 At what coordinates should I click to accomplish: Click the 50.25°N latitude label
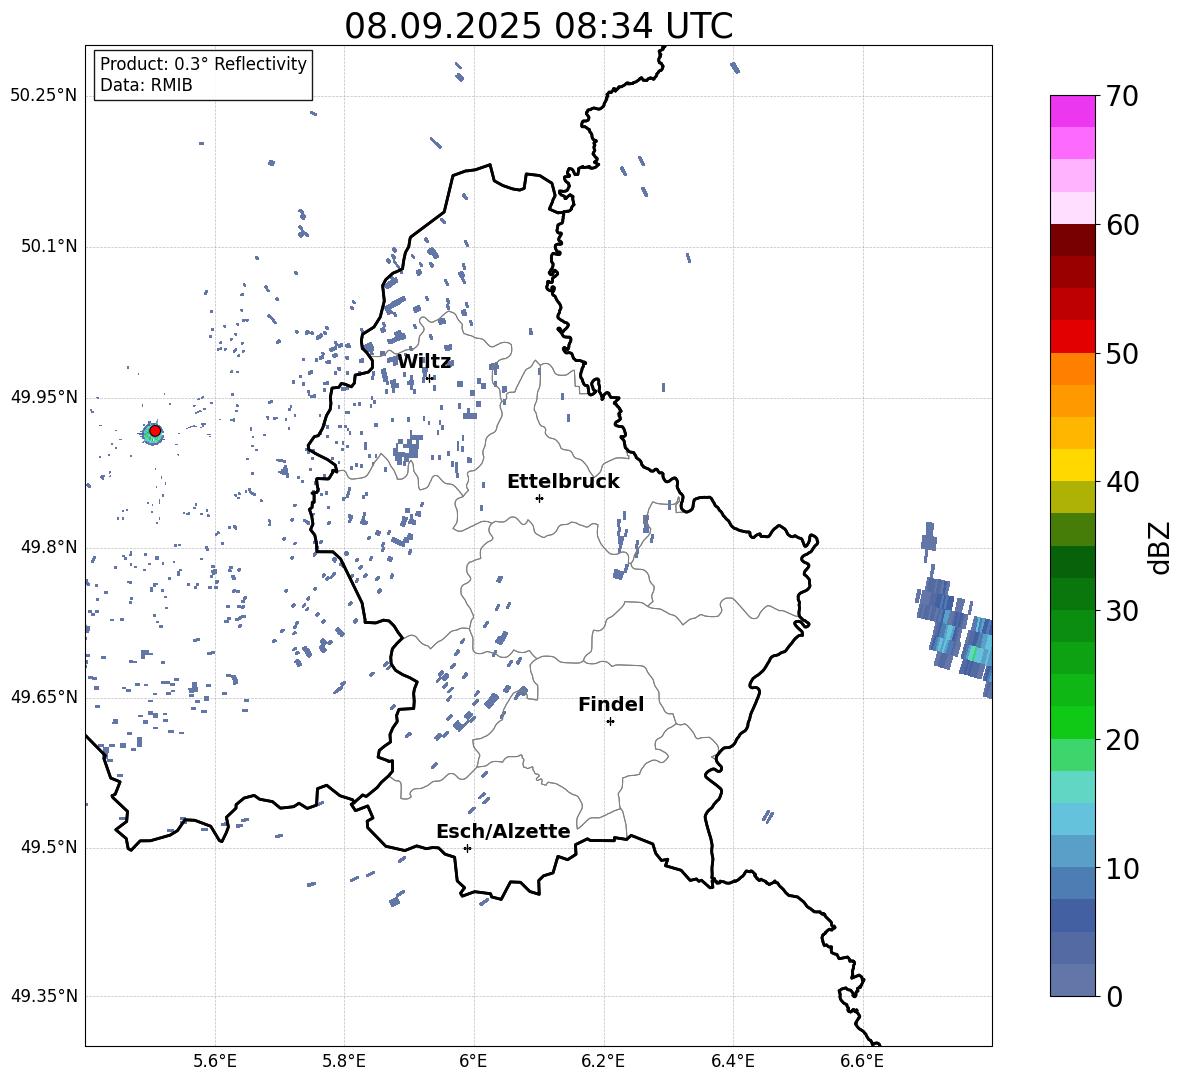[x=44, y=96]
